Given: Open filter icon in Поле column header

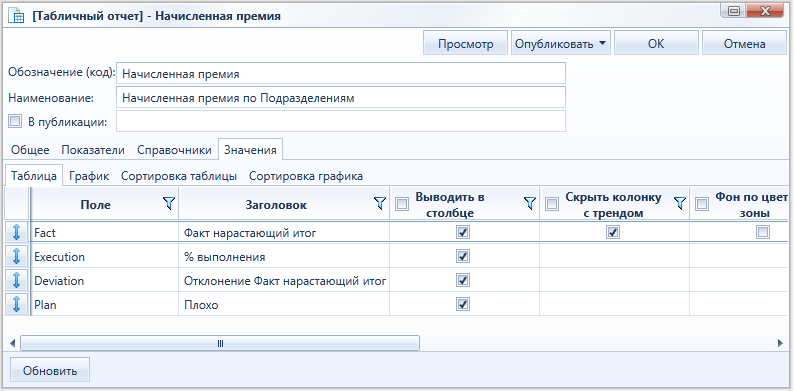Looking at the screenshot, I should point(169,204).
